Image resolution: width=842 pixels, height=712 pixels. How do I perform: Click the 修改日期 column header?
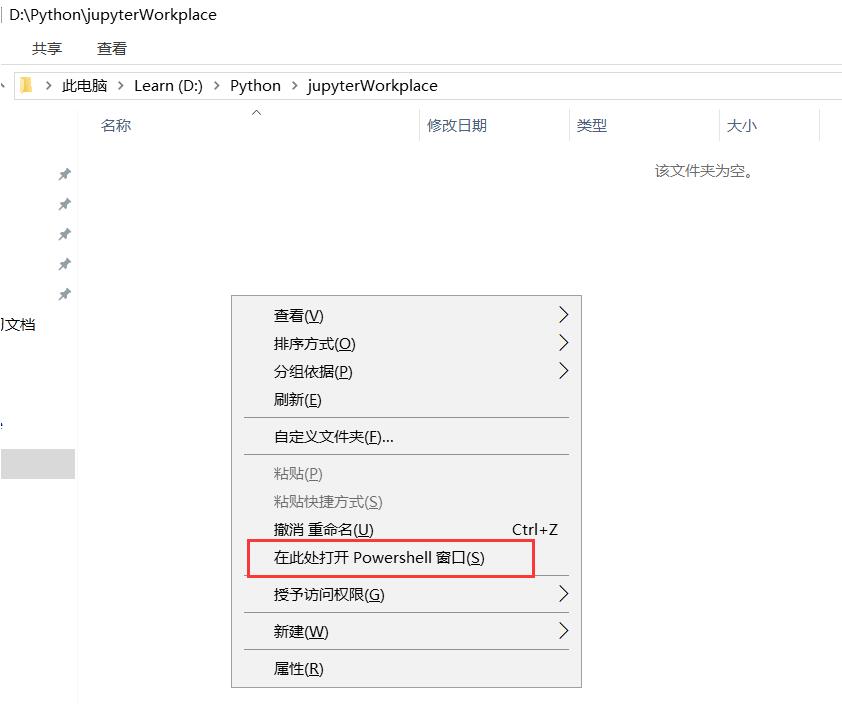pos(459,125)
